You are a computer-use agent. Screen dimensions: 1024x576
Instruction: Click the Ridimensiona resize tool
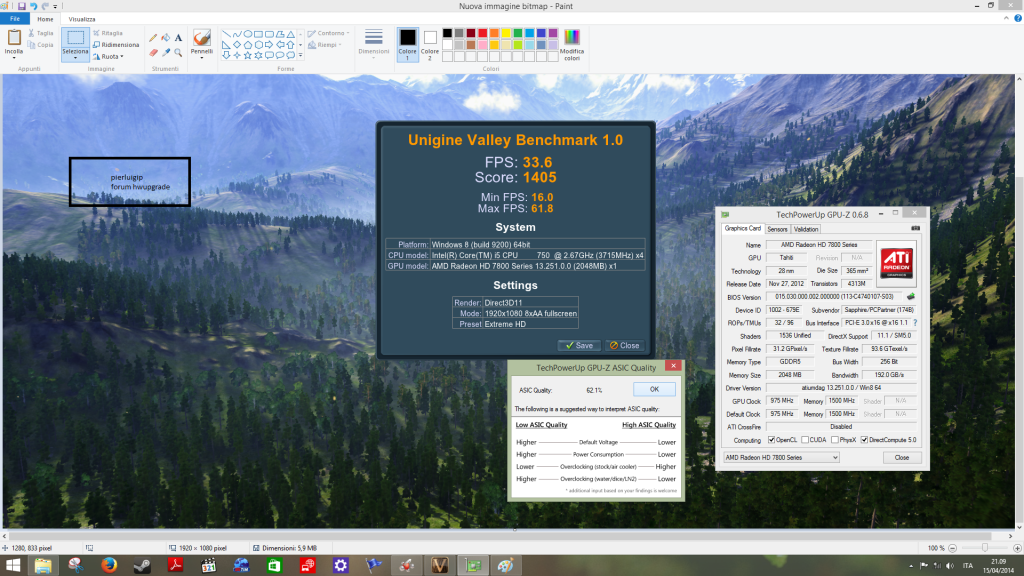115,45
